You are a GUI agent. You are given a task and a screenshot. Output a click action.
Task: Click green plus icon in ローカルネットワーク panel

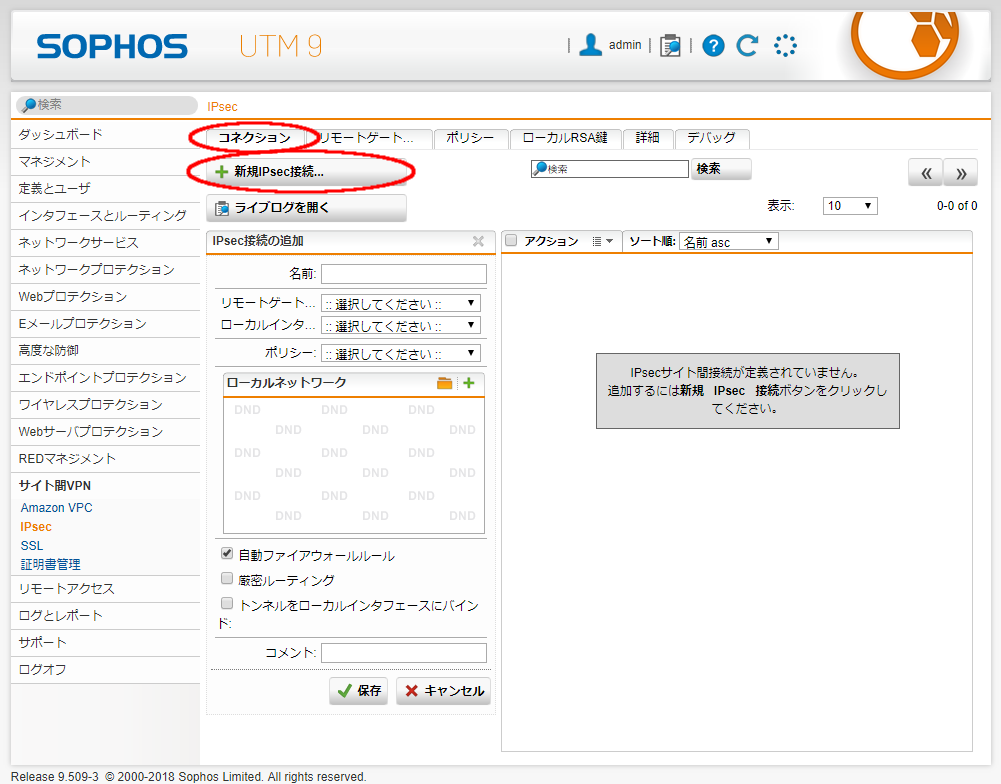tap(469, 383)
